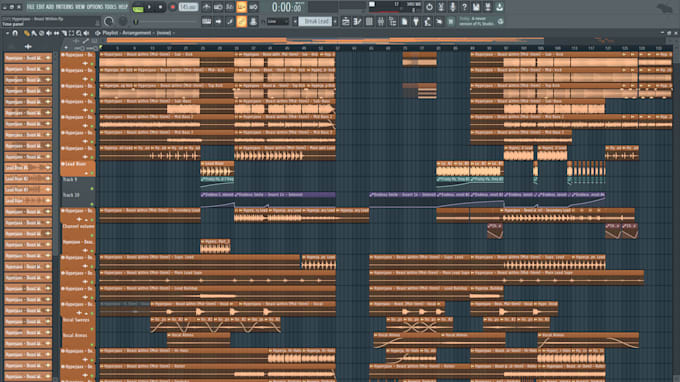The width and height of the screenshot is (680, 382).
Task: Mute Track 9 via its green light
Action: pos(92,188)
